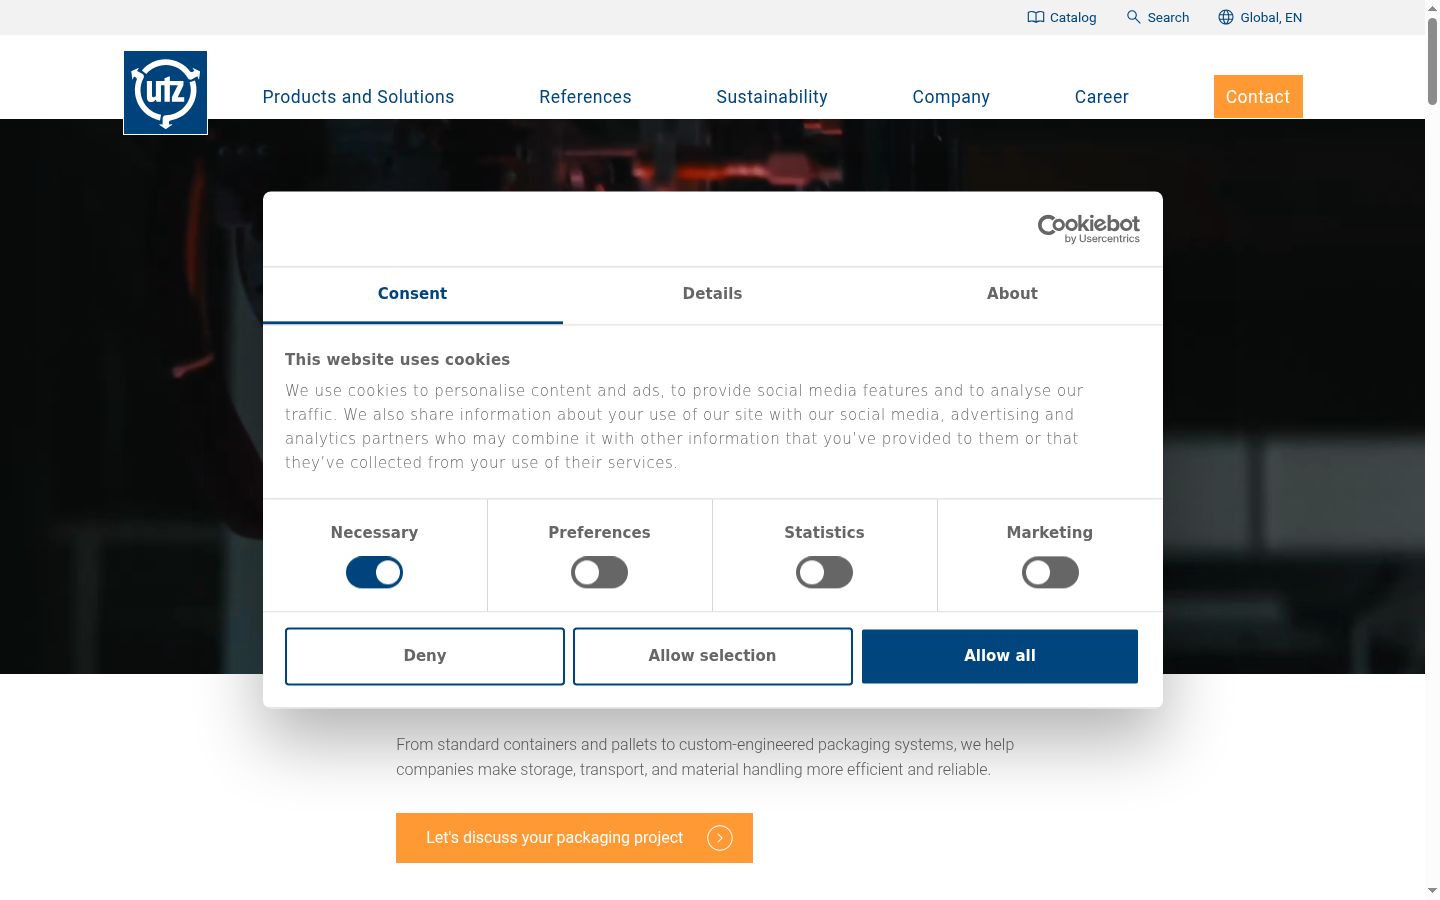
Task: Click Allow selection button
Action: click(712, 656)
